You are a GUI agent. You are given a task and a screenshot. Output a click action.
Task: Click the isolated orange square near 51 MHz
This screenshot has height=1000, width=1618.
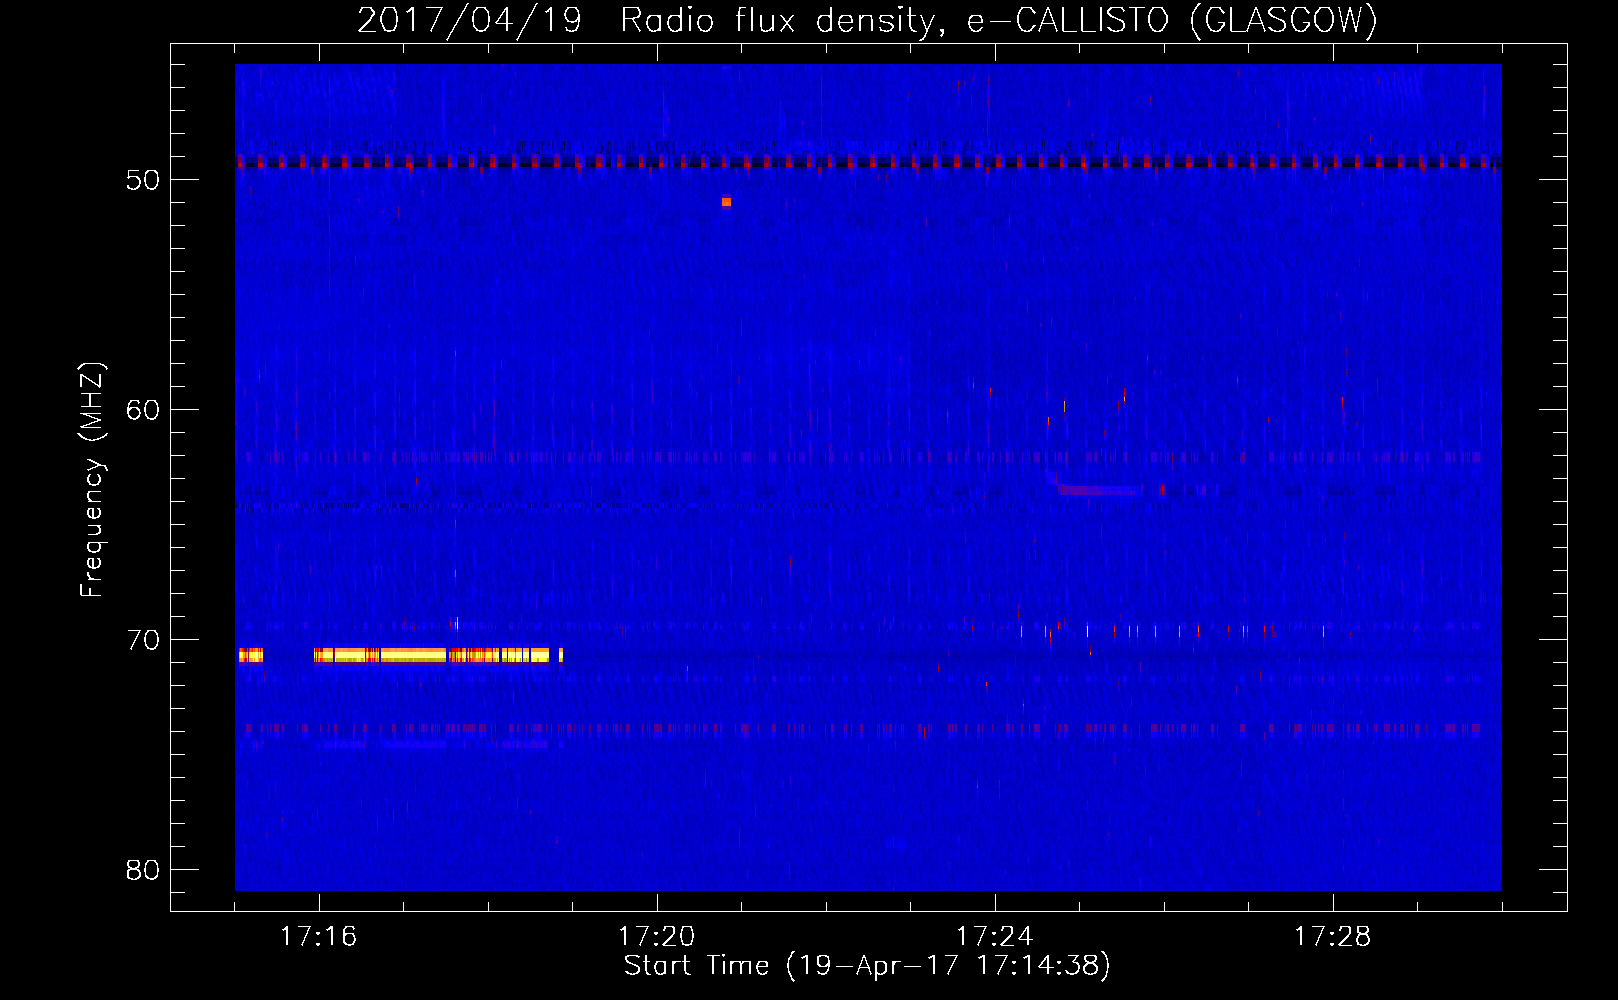726,202
